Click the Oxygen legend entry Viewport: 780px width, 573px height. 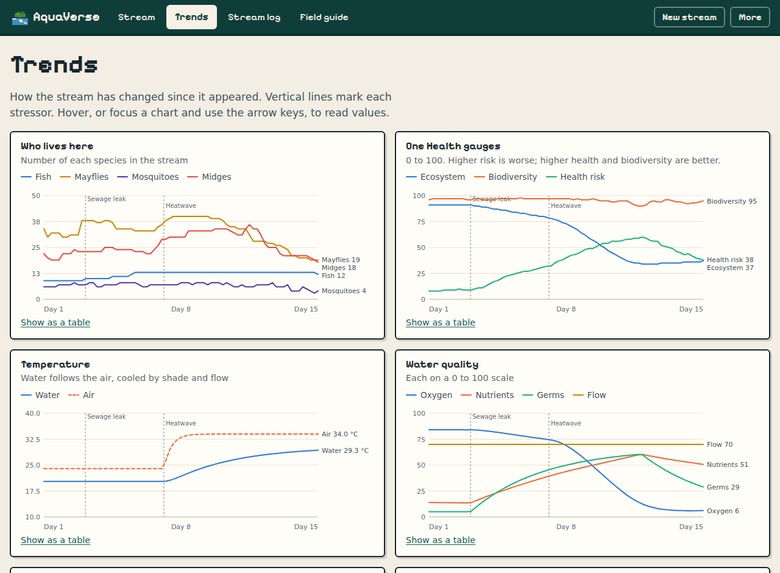(x=429, y=395)
